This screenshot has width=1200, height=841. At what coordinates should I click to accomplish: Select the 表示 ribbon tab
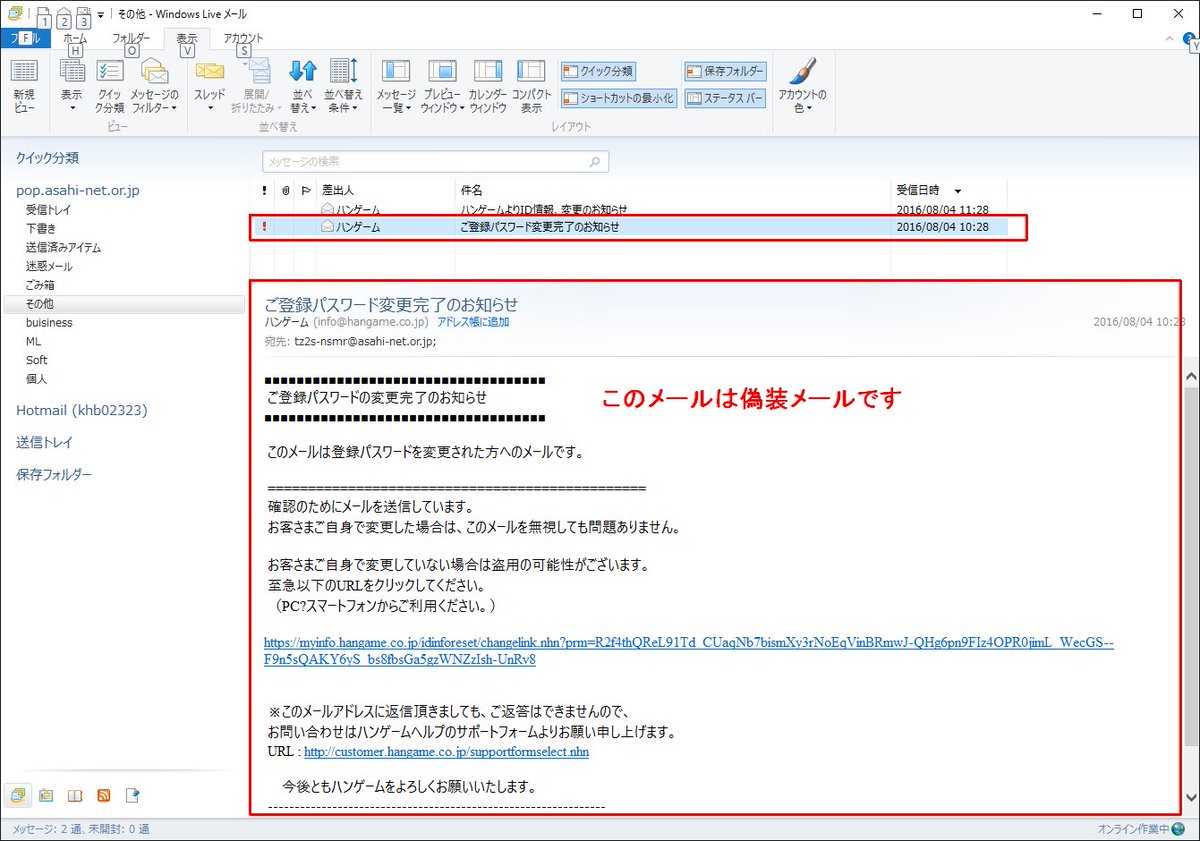click(x=187, y=38)
